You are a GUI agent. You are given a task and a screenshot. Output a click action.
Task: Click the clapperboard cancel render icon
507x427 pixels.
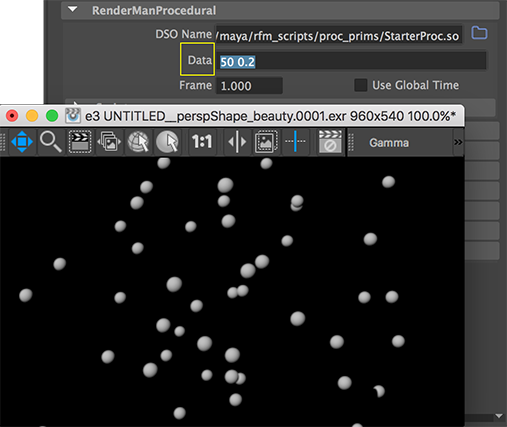tap(330, 142)
